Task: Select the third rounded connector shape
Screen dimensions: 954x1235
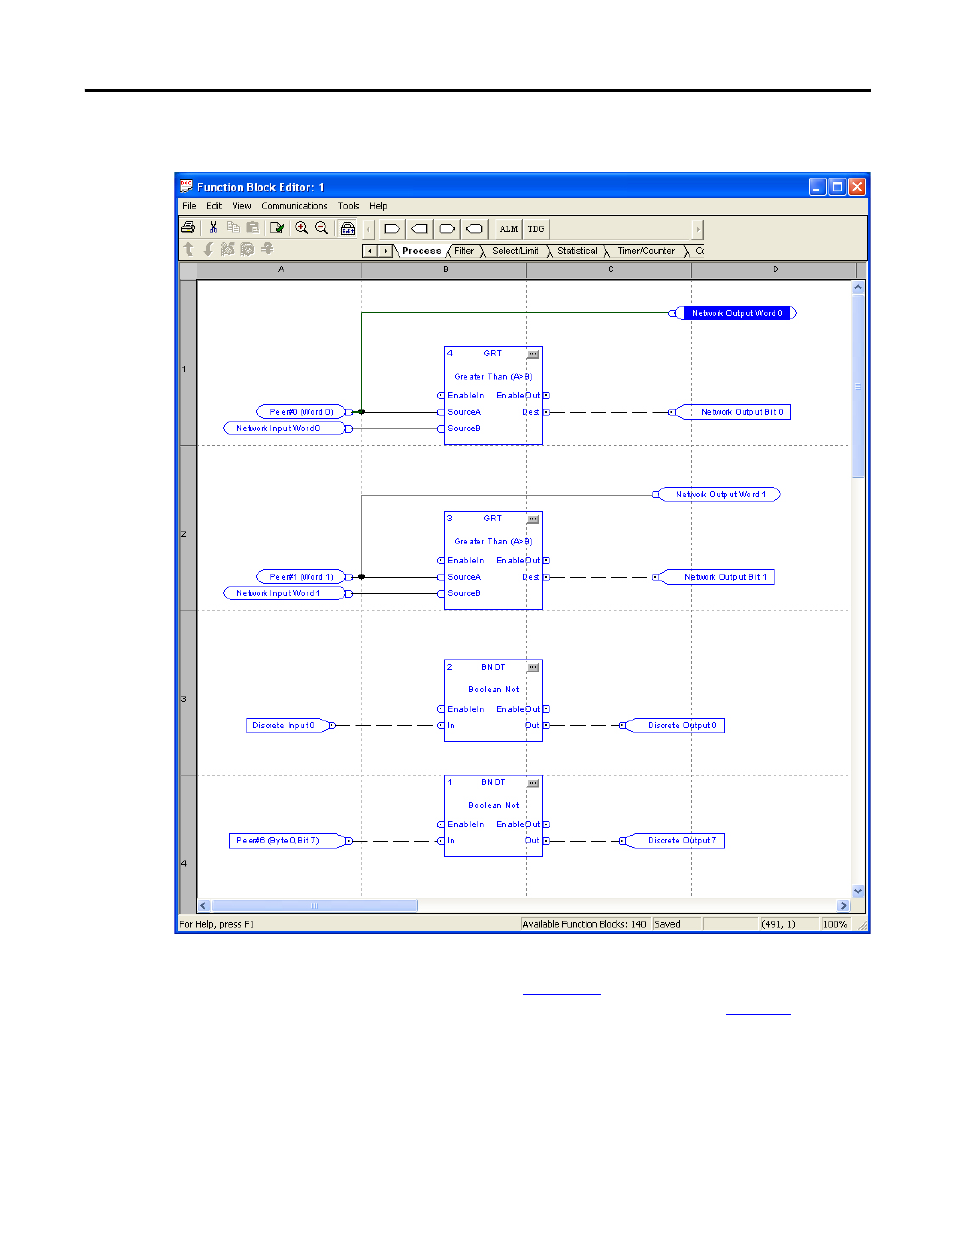Action: coord(447,229)
